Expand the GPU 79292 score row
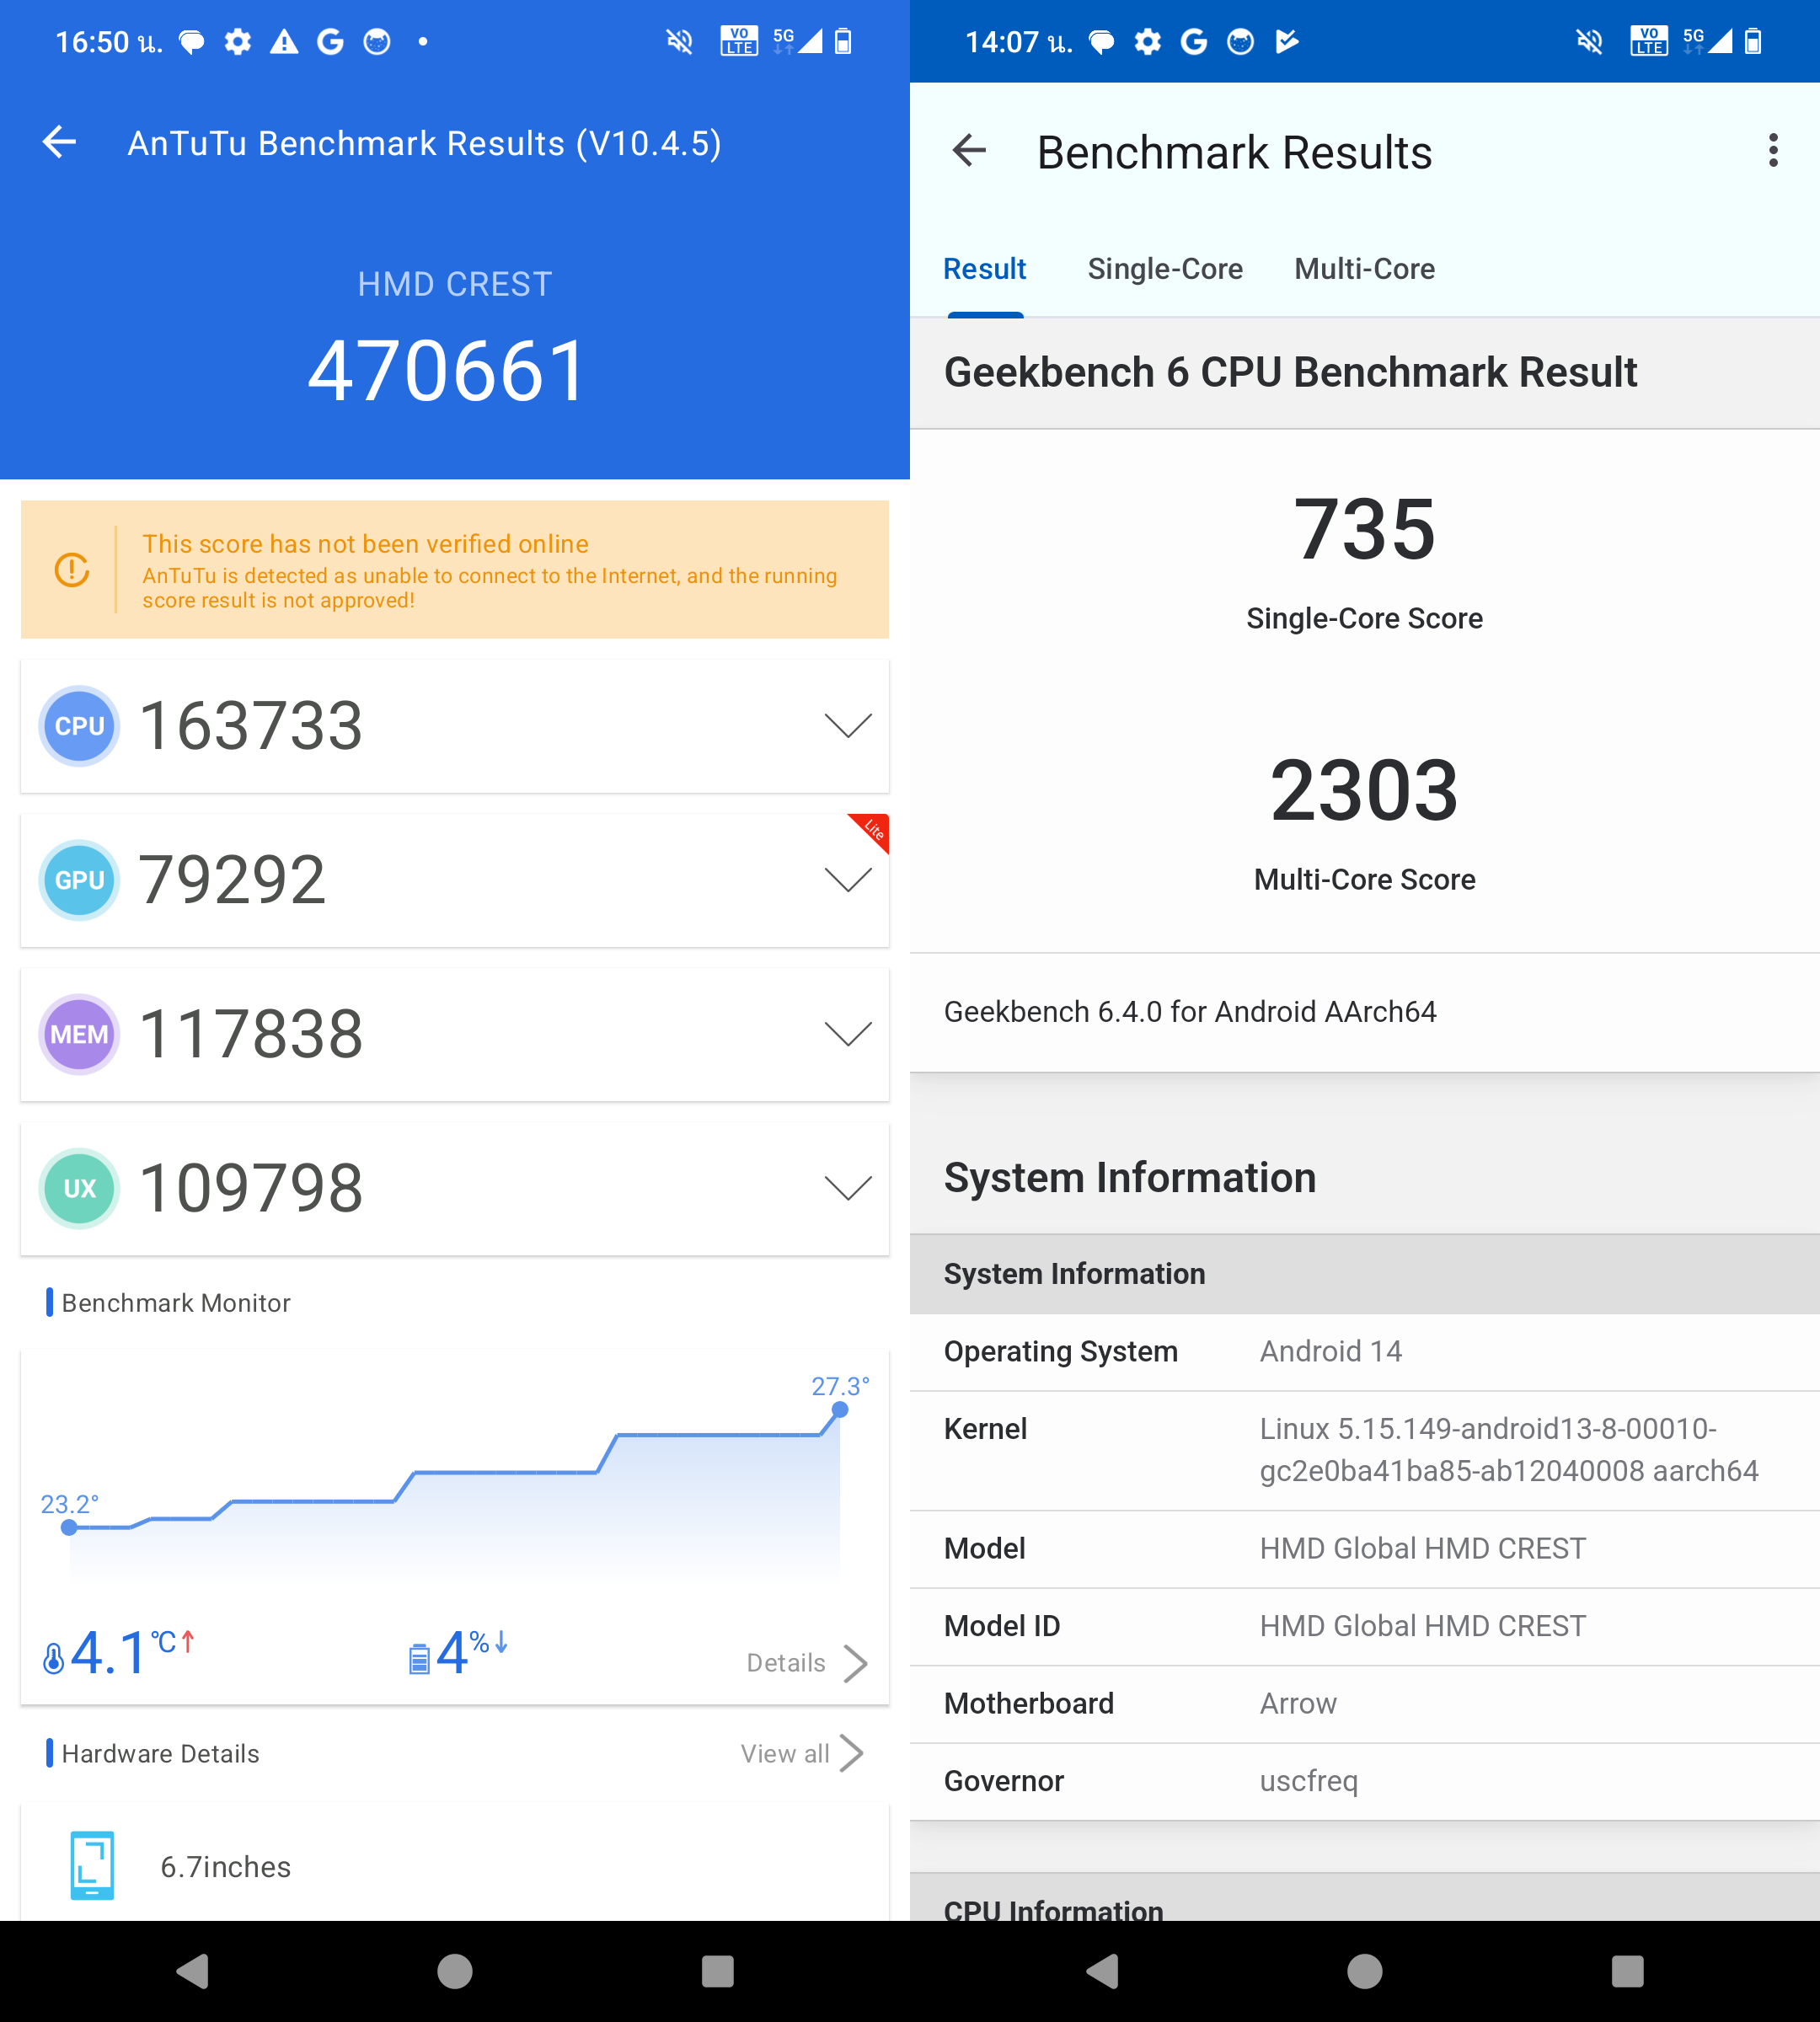 [848, 880]
